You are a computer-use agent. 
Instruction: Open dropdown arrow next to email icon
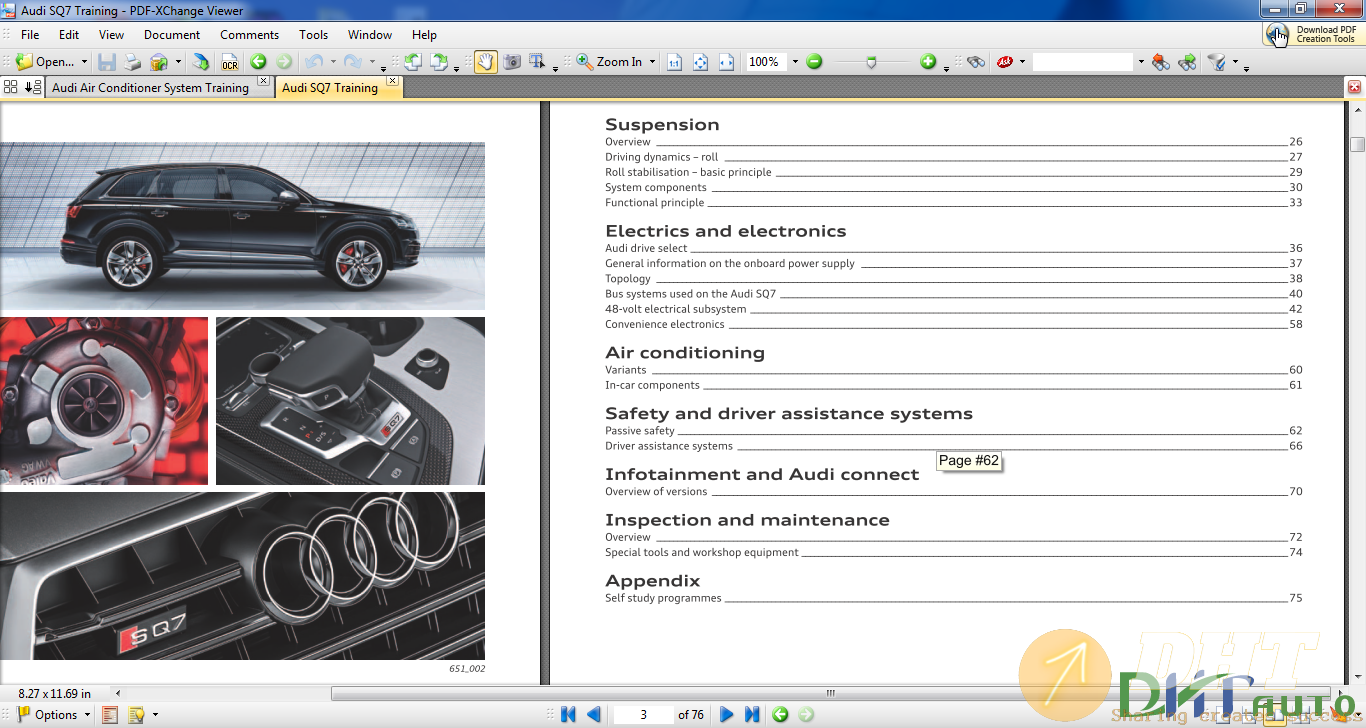pos(177,62)
